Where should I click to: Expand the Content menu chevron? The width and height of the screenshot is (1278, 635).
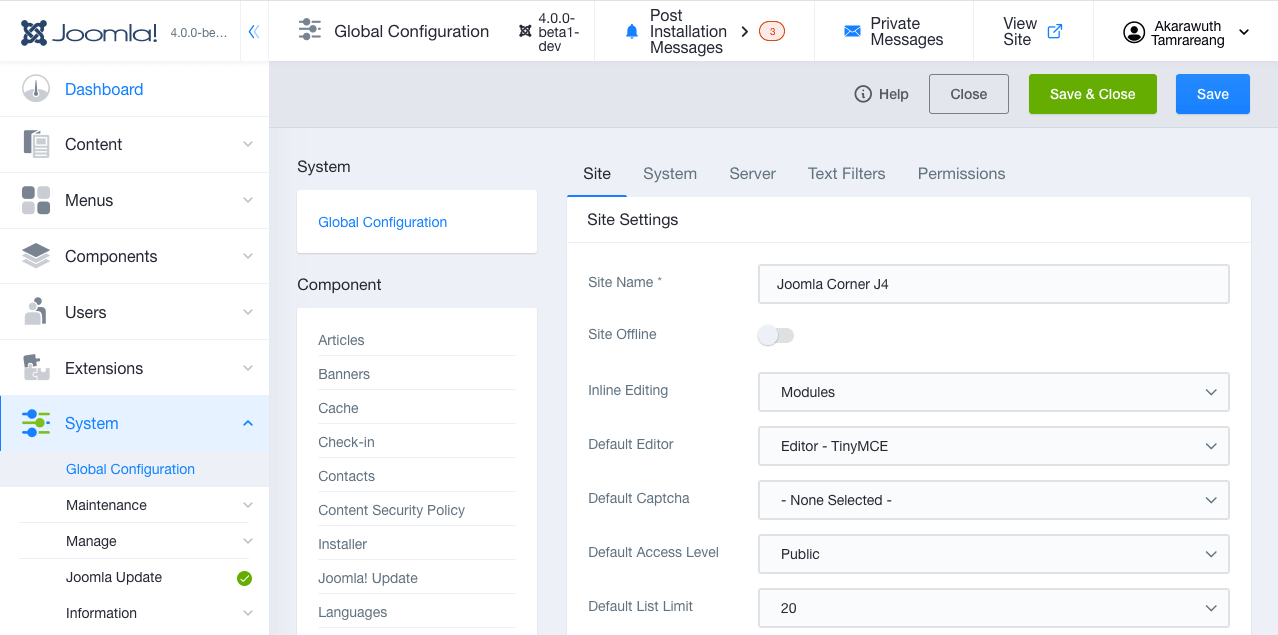[x=248, y=144]
